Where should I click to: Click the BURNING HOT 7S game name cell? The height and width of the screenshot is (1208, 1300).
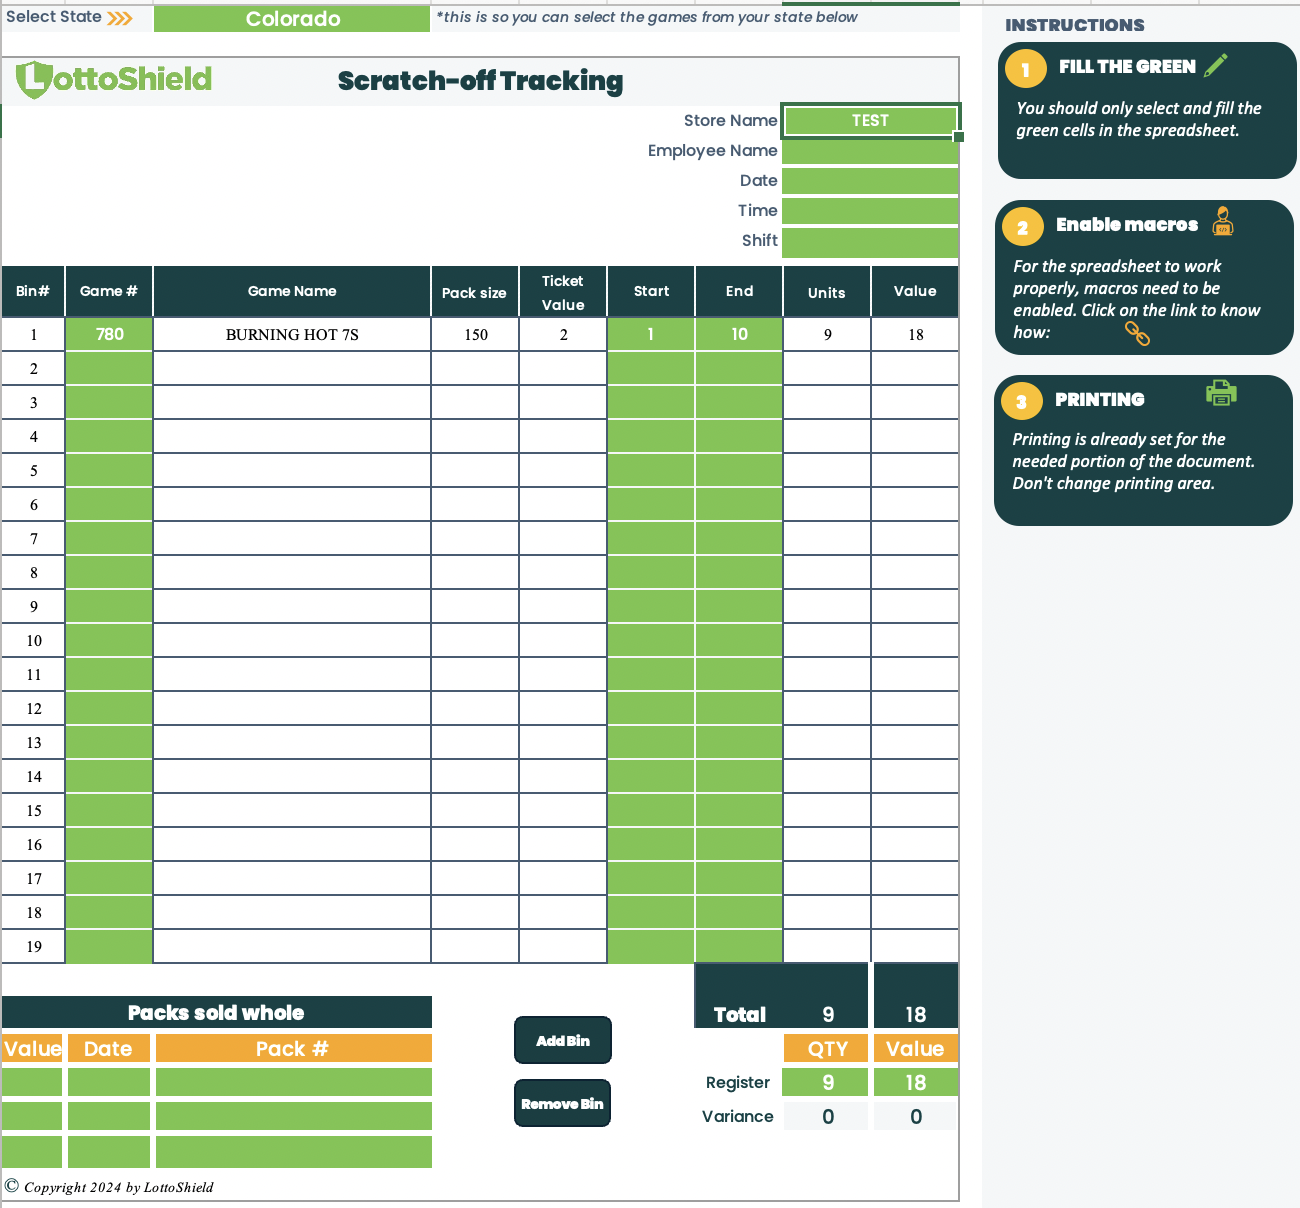(292, 334)
